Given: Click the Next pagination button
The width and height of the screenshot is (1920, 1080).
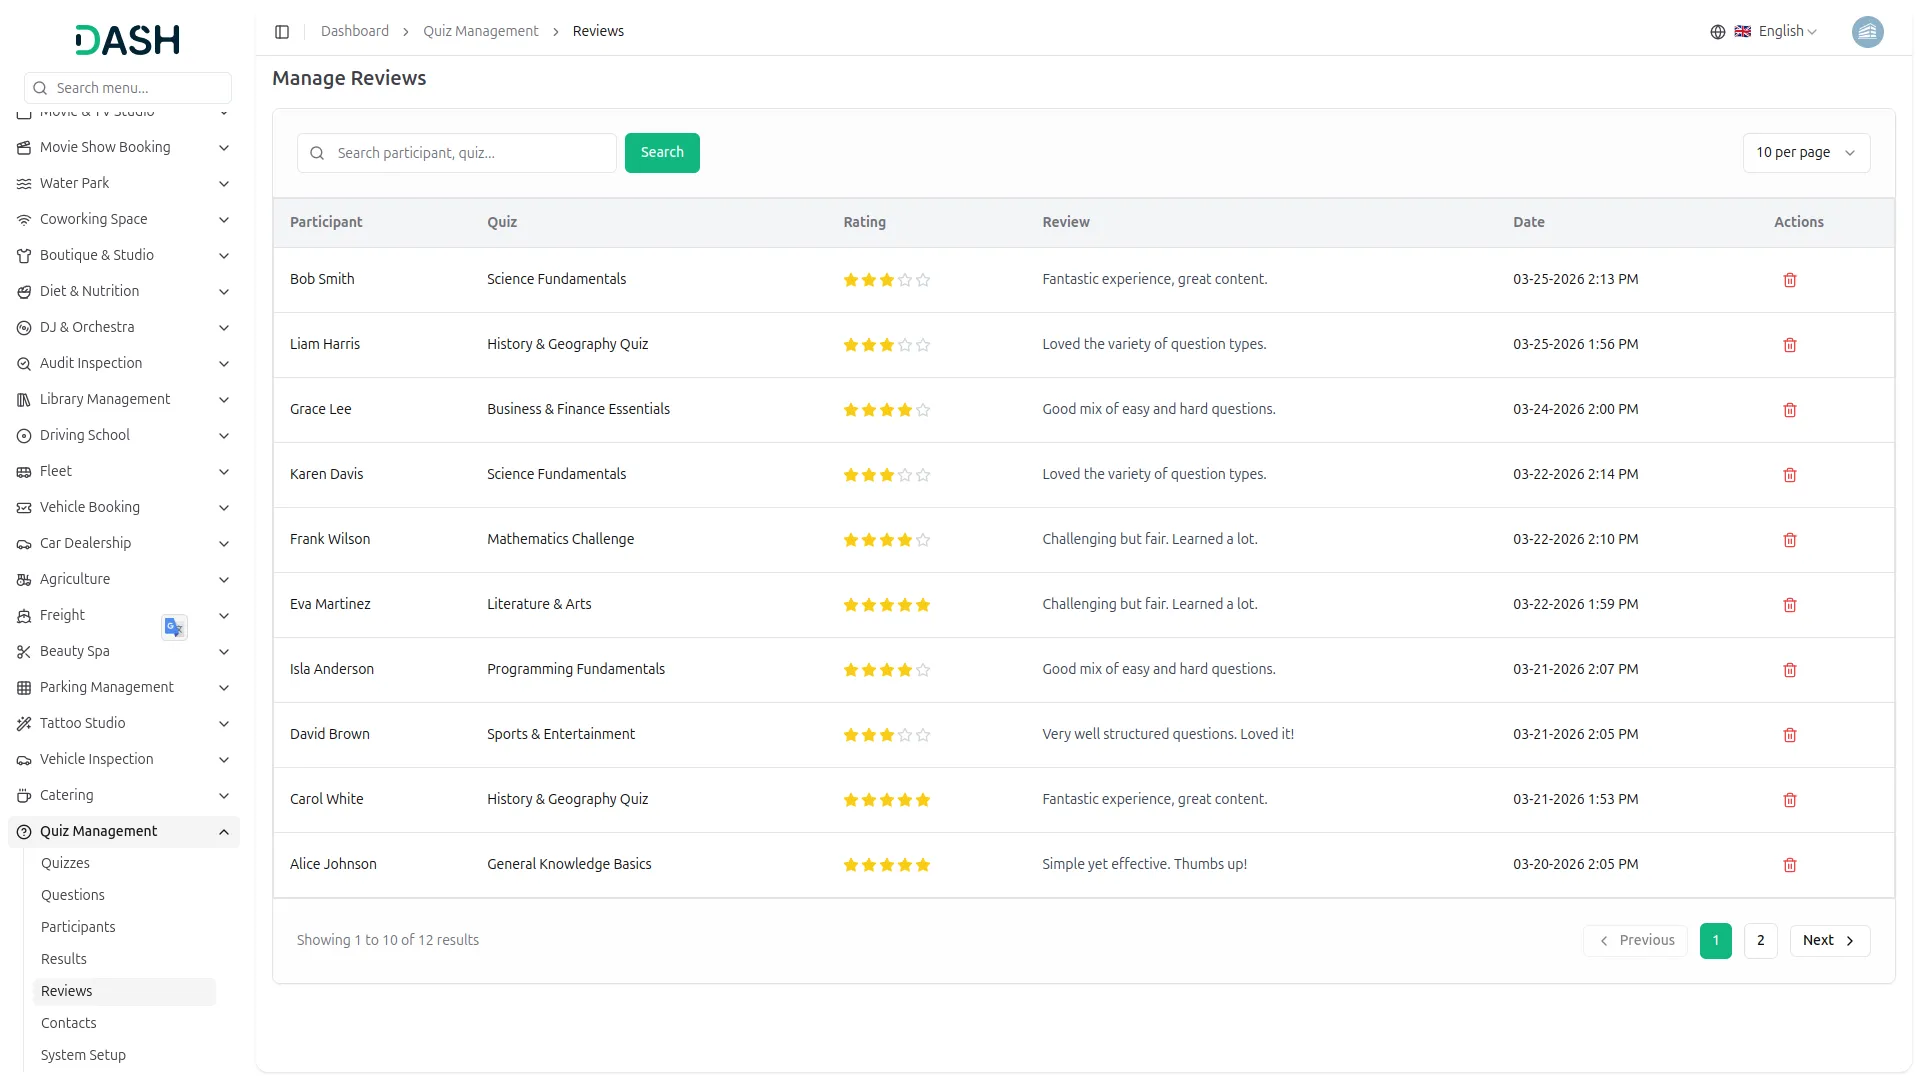Looking at the screenshot, I should pos(1828,940).
